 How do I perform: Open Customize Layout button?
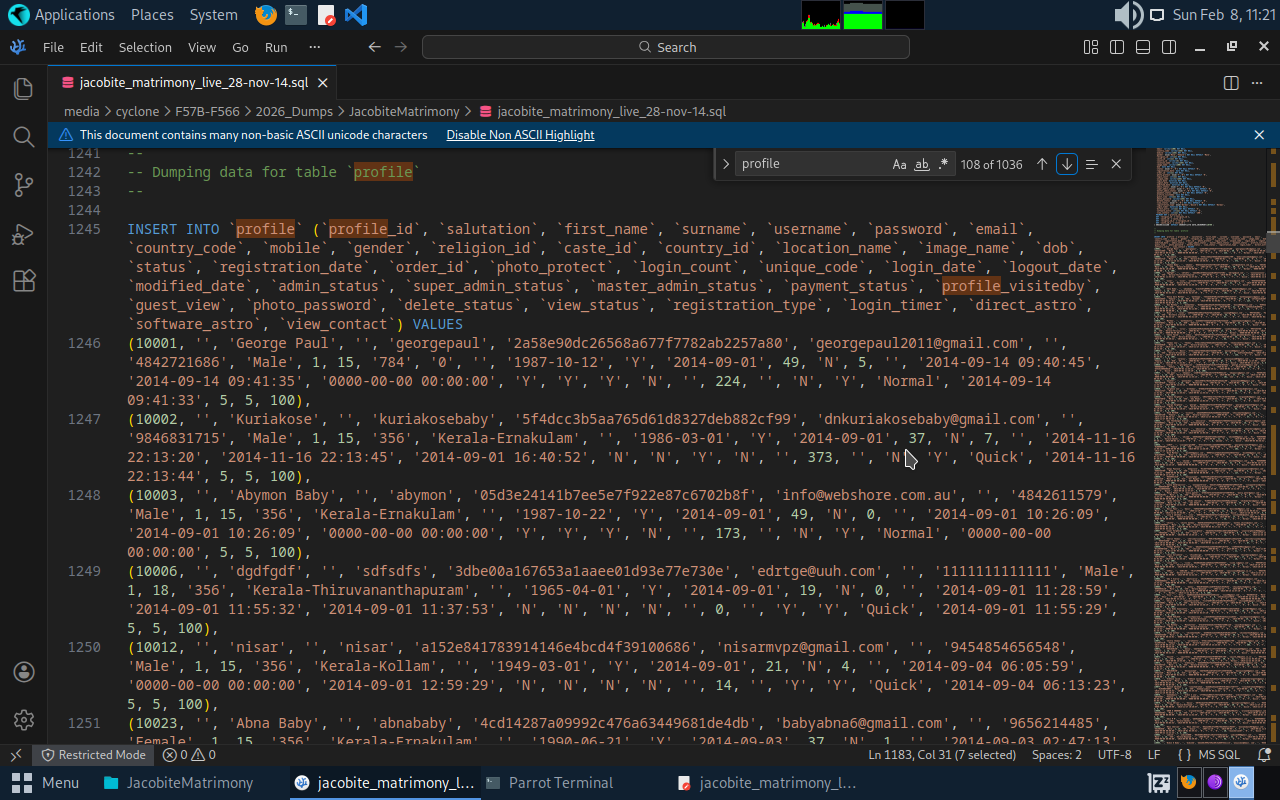tap(1091, 47)
